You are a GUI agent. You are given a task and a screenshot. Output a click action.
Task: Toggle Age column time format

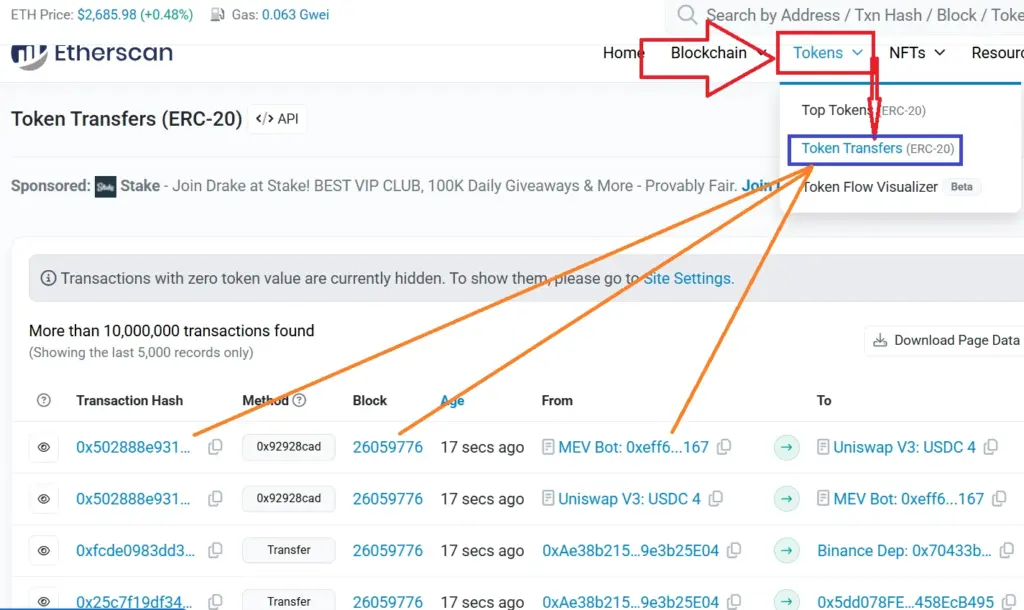pyautogui.click(x=452, y=400)
